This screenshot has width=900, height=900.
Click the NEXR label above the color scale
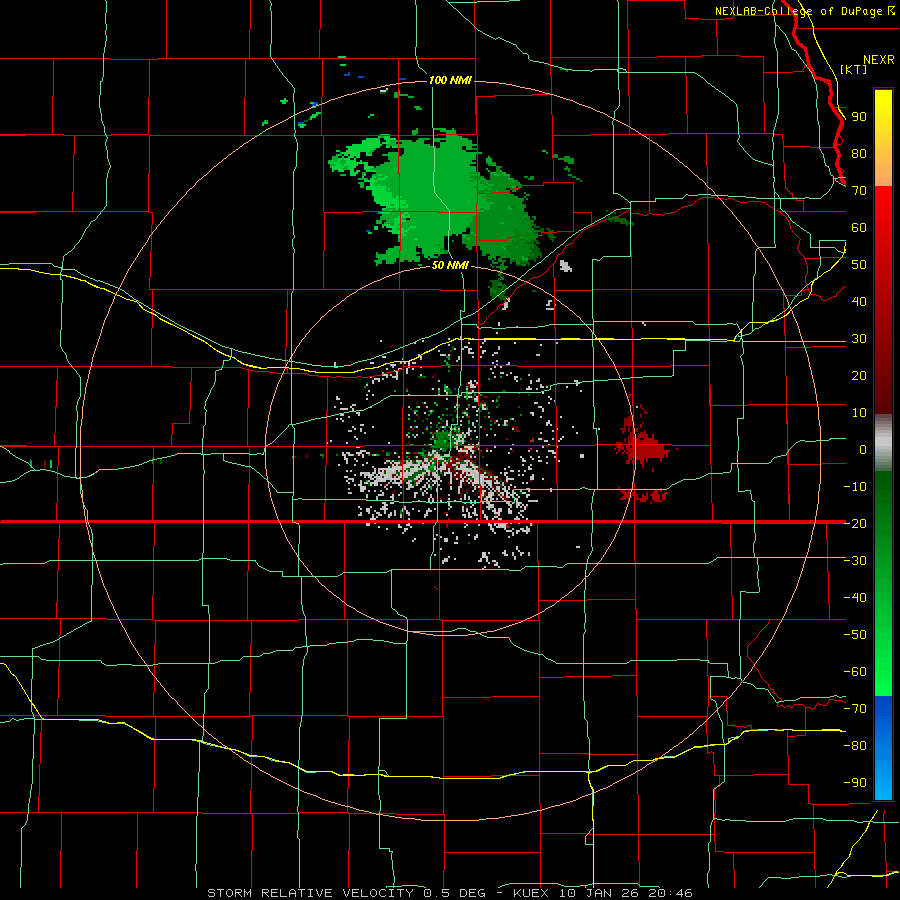[879, 60]
